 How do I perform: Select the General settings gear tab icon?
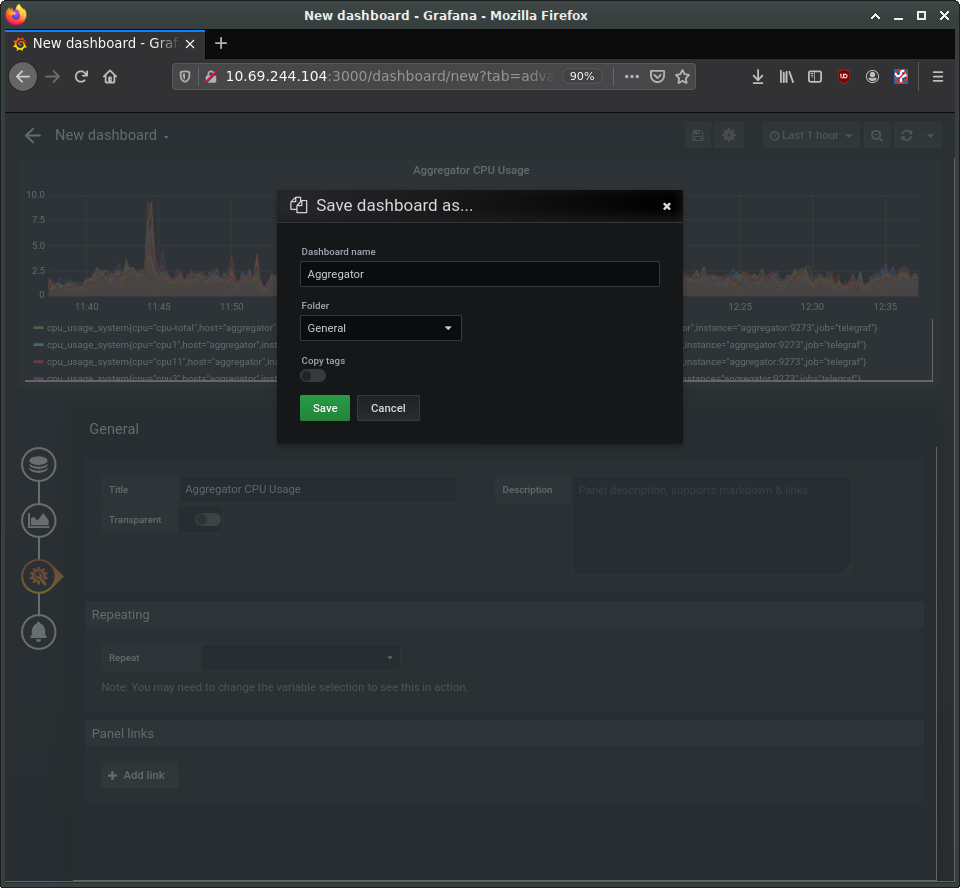tap(40, 576)
